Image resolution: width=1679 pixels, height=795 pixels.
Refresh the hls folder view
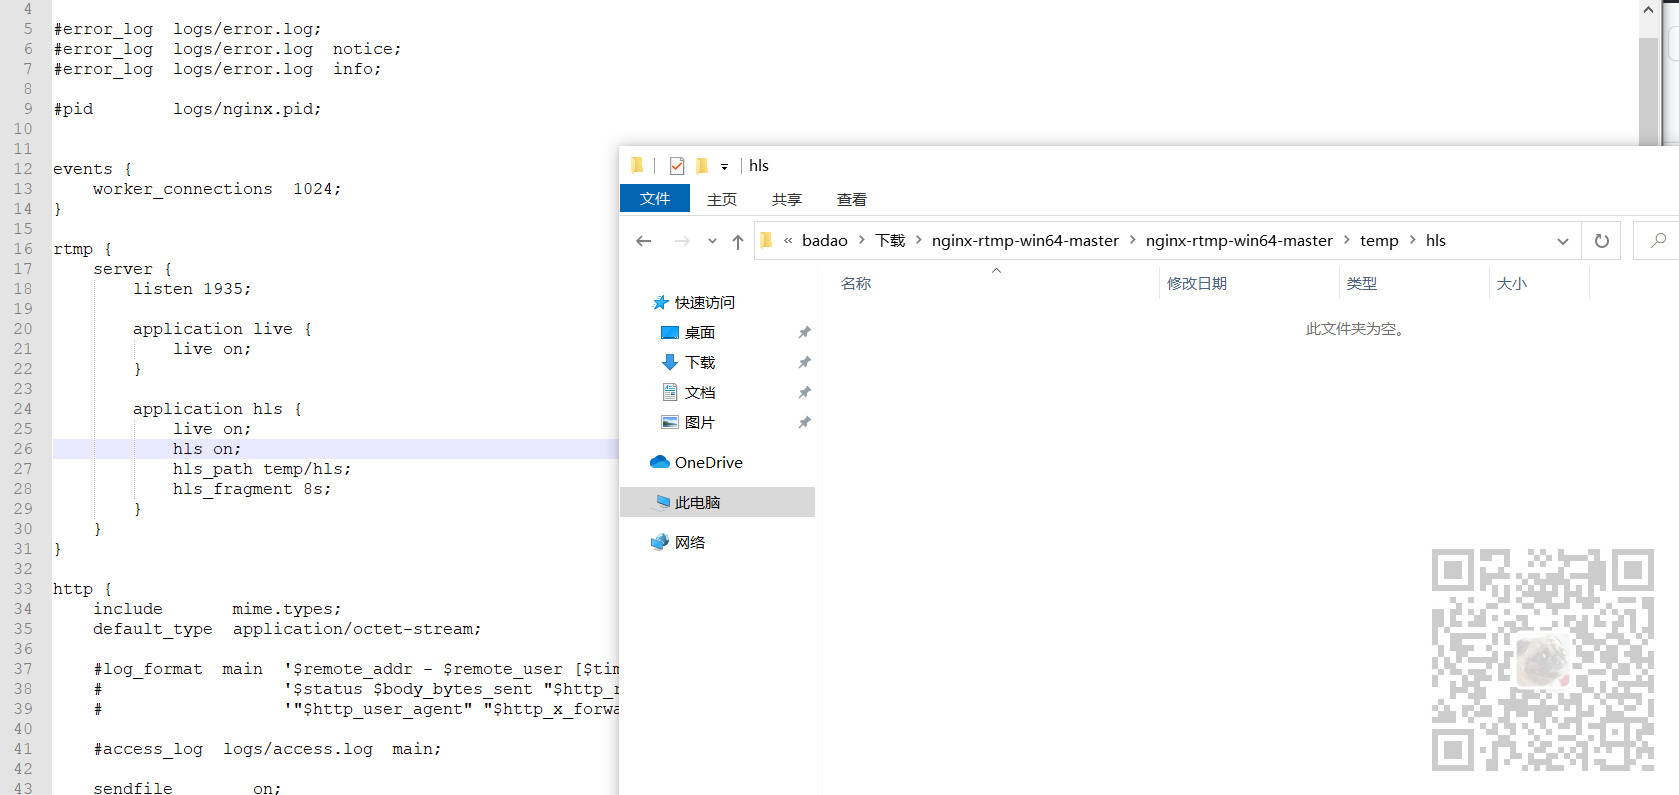pyautogui.click(x=1602, y=241)
